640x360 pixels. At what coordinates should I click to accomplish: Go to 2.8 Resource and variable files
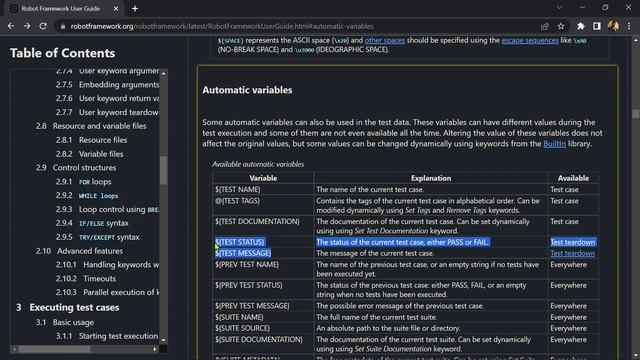pos(91,126)
